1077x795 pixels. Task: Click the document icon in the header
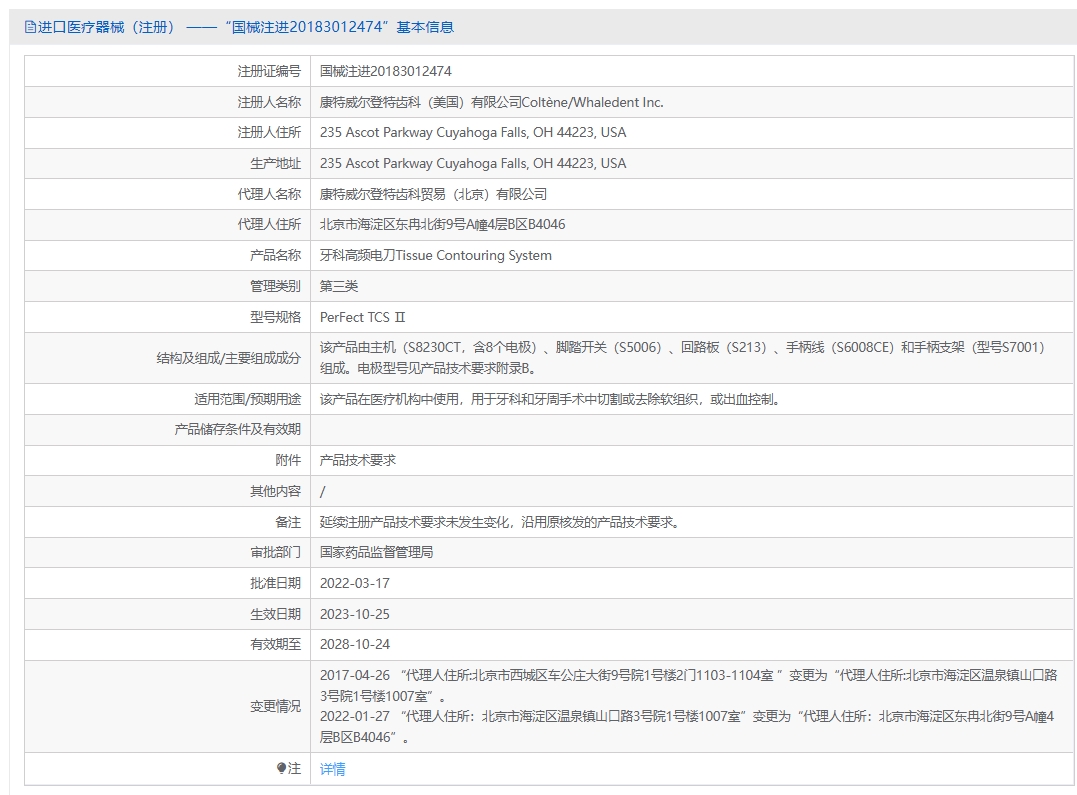pos(30,27)
